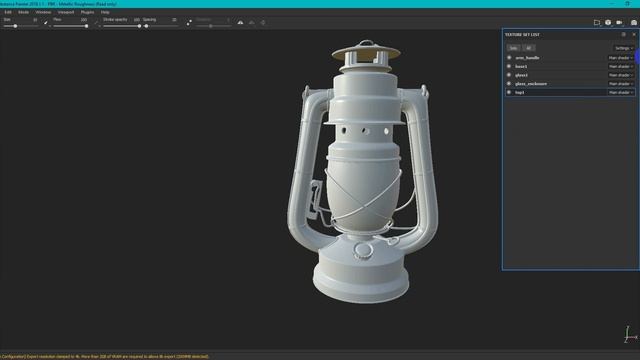Toggle visibility of glass1 texture set
The image size is (640, 360).
tap(509, 75)
